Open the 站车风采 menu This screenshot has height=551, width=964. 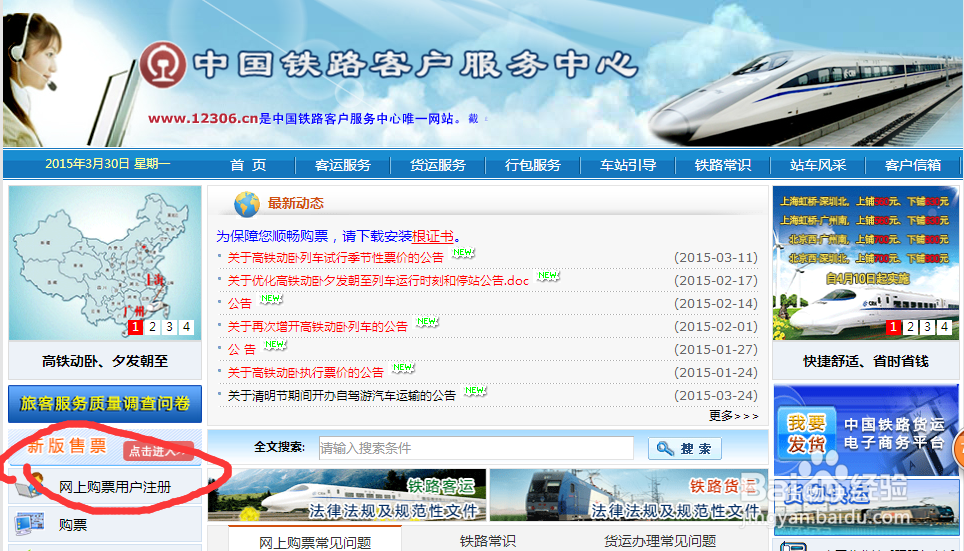tap(818, 165)
